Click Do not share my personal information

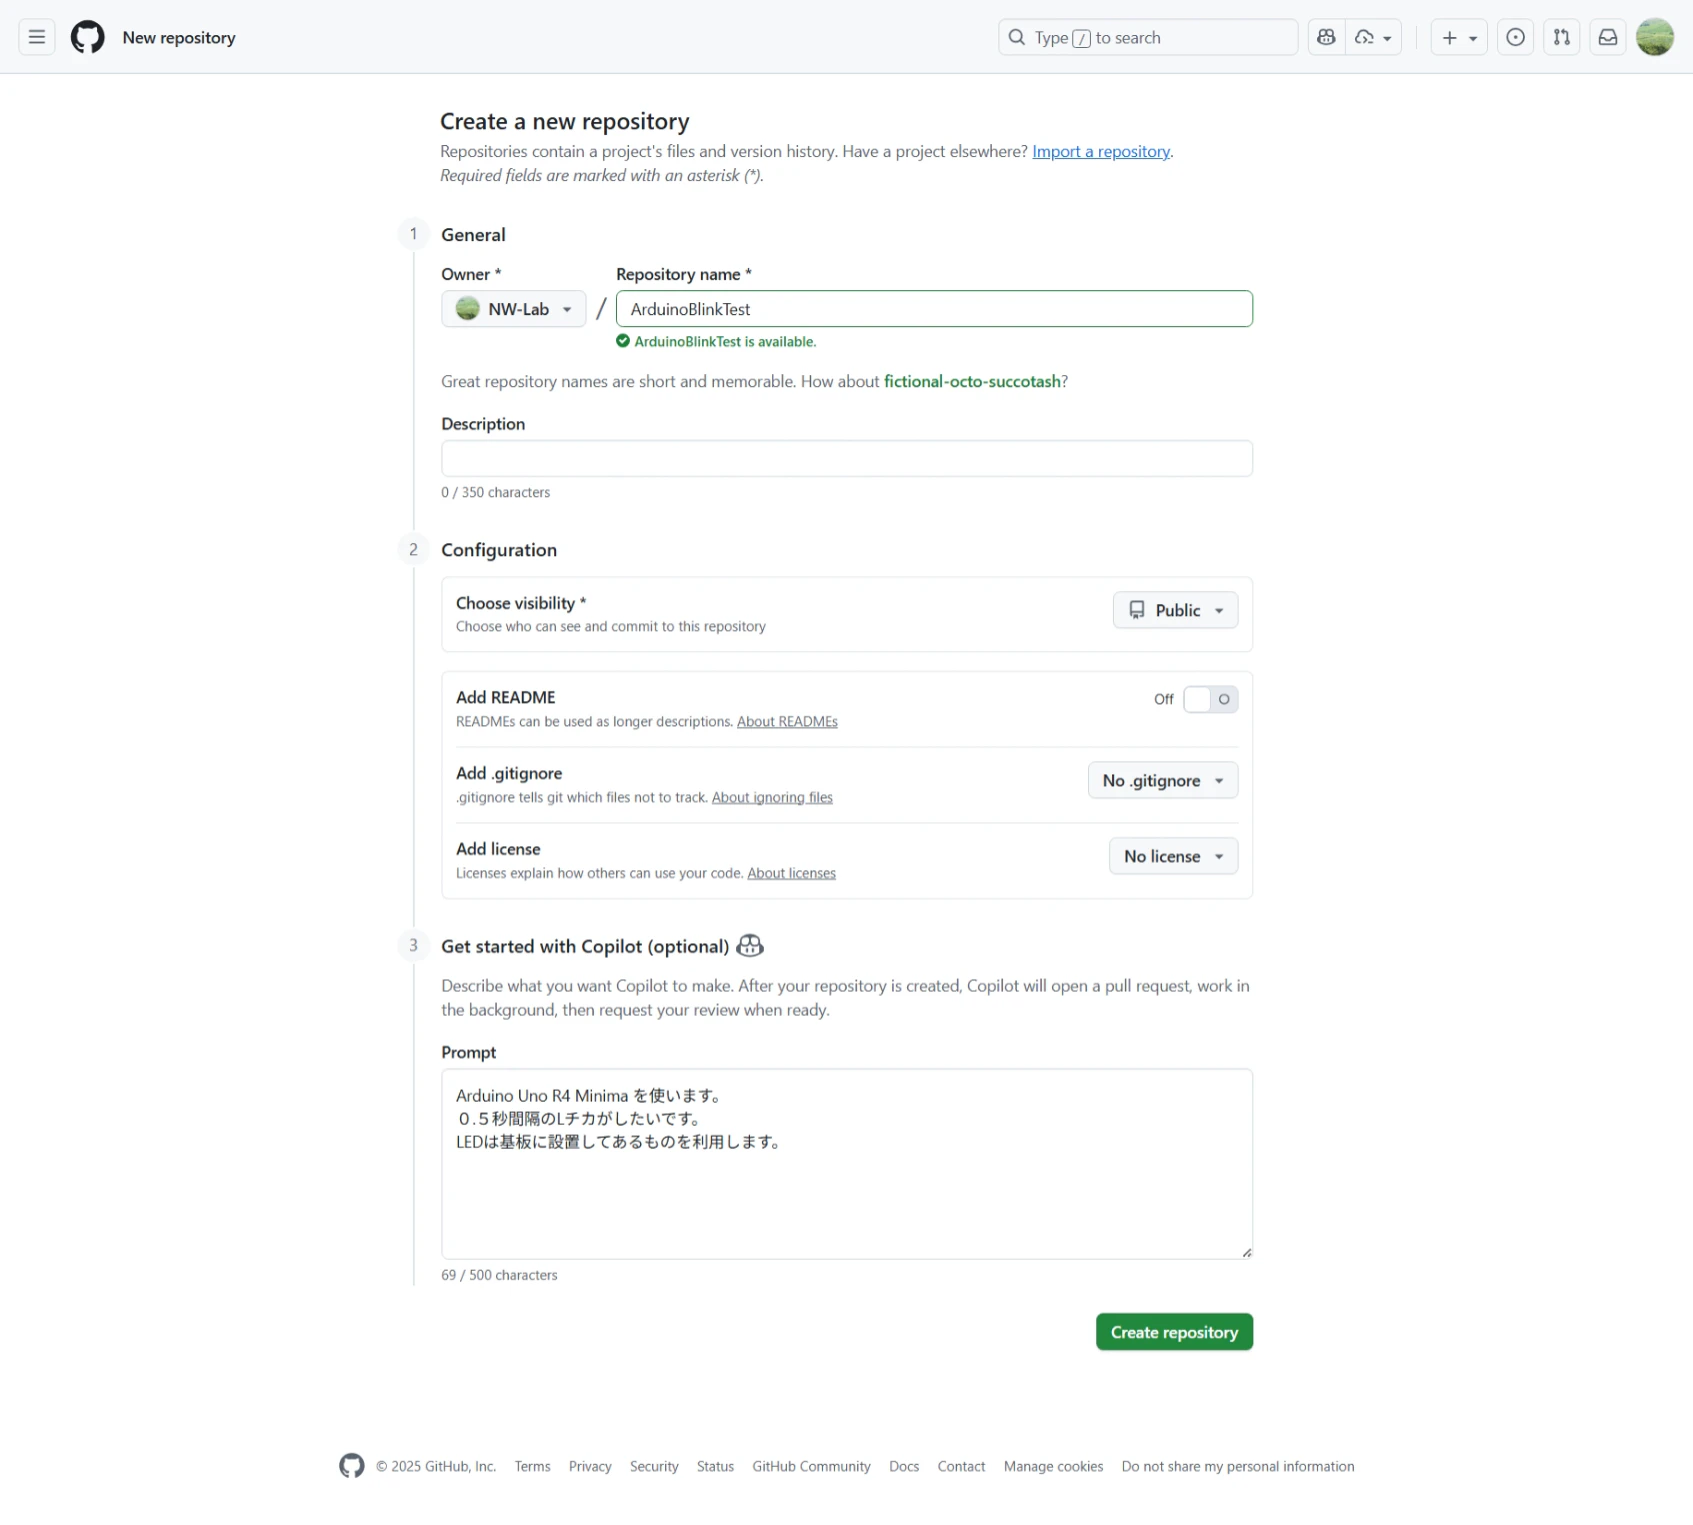pyautogui.click(x=1238, y=1467)
